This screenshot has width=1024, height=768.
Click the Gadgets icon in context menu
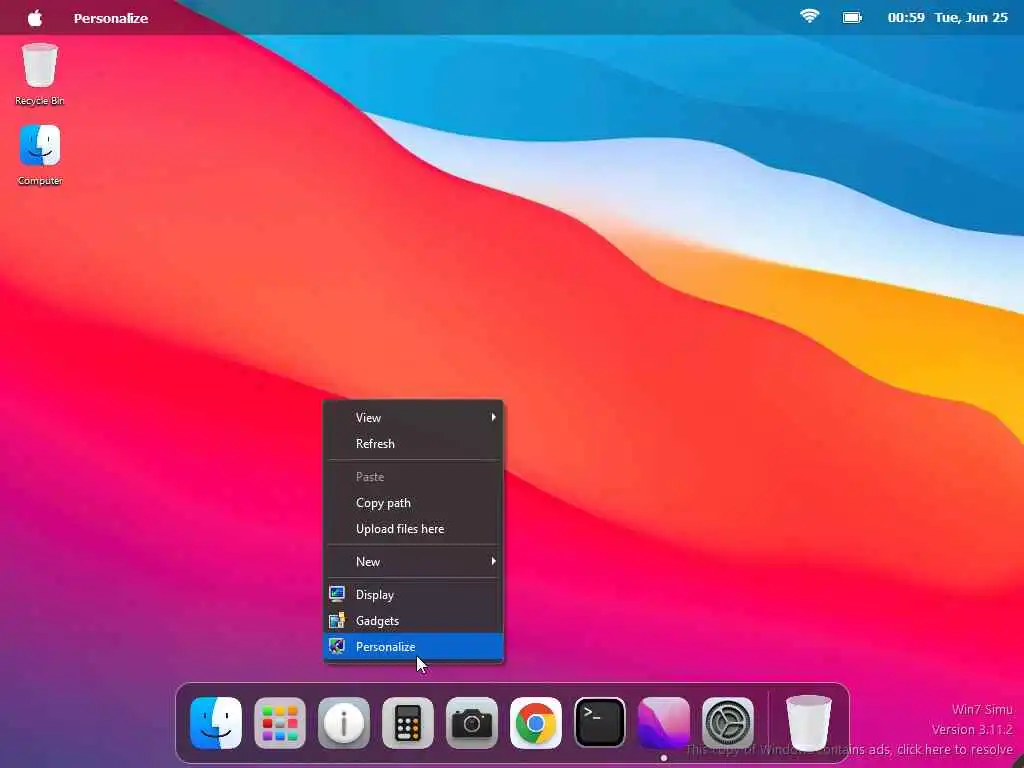coord(337,620)
